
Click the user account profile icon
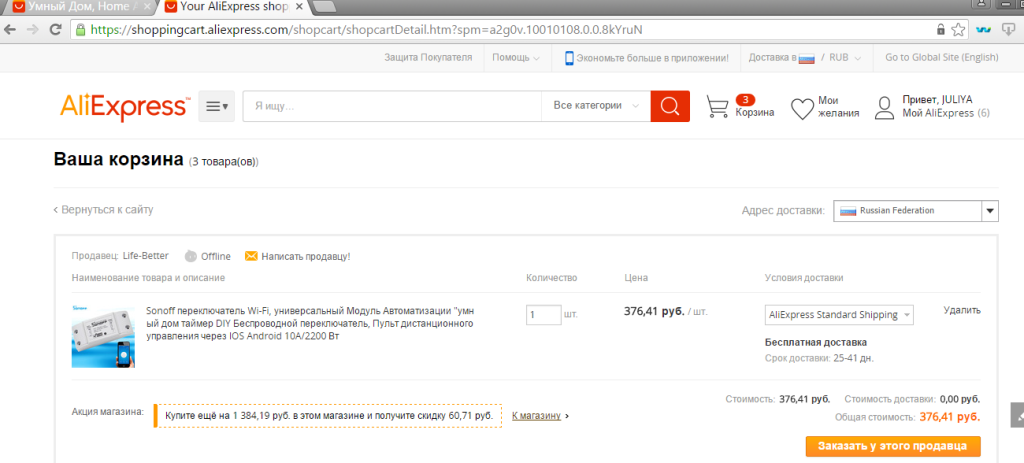[x=884, y=108]
